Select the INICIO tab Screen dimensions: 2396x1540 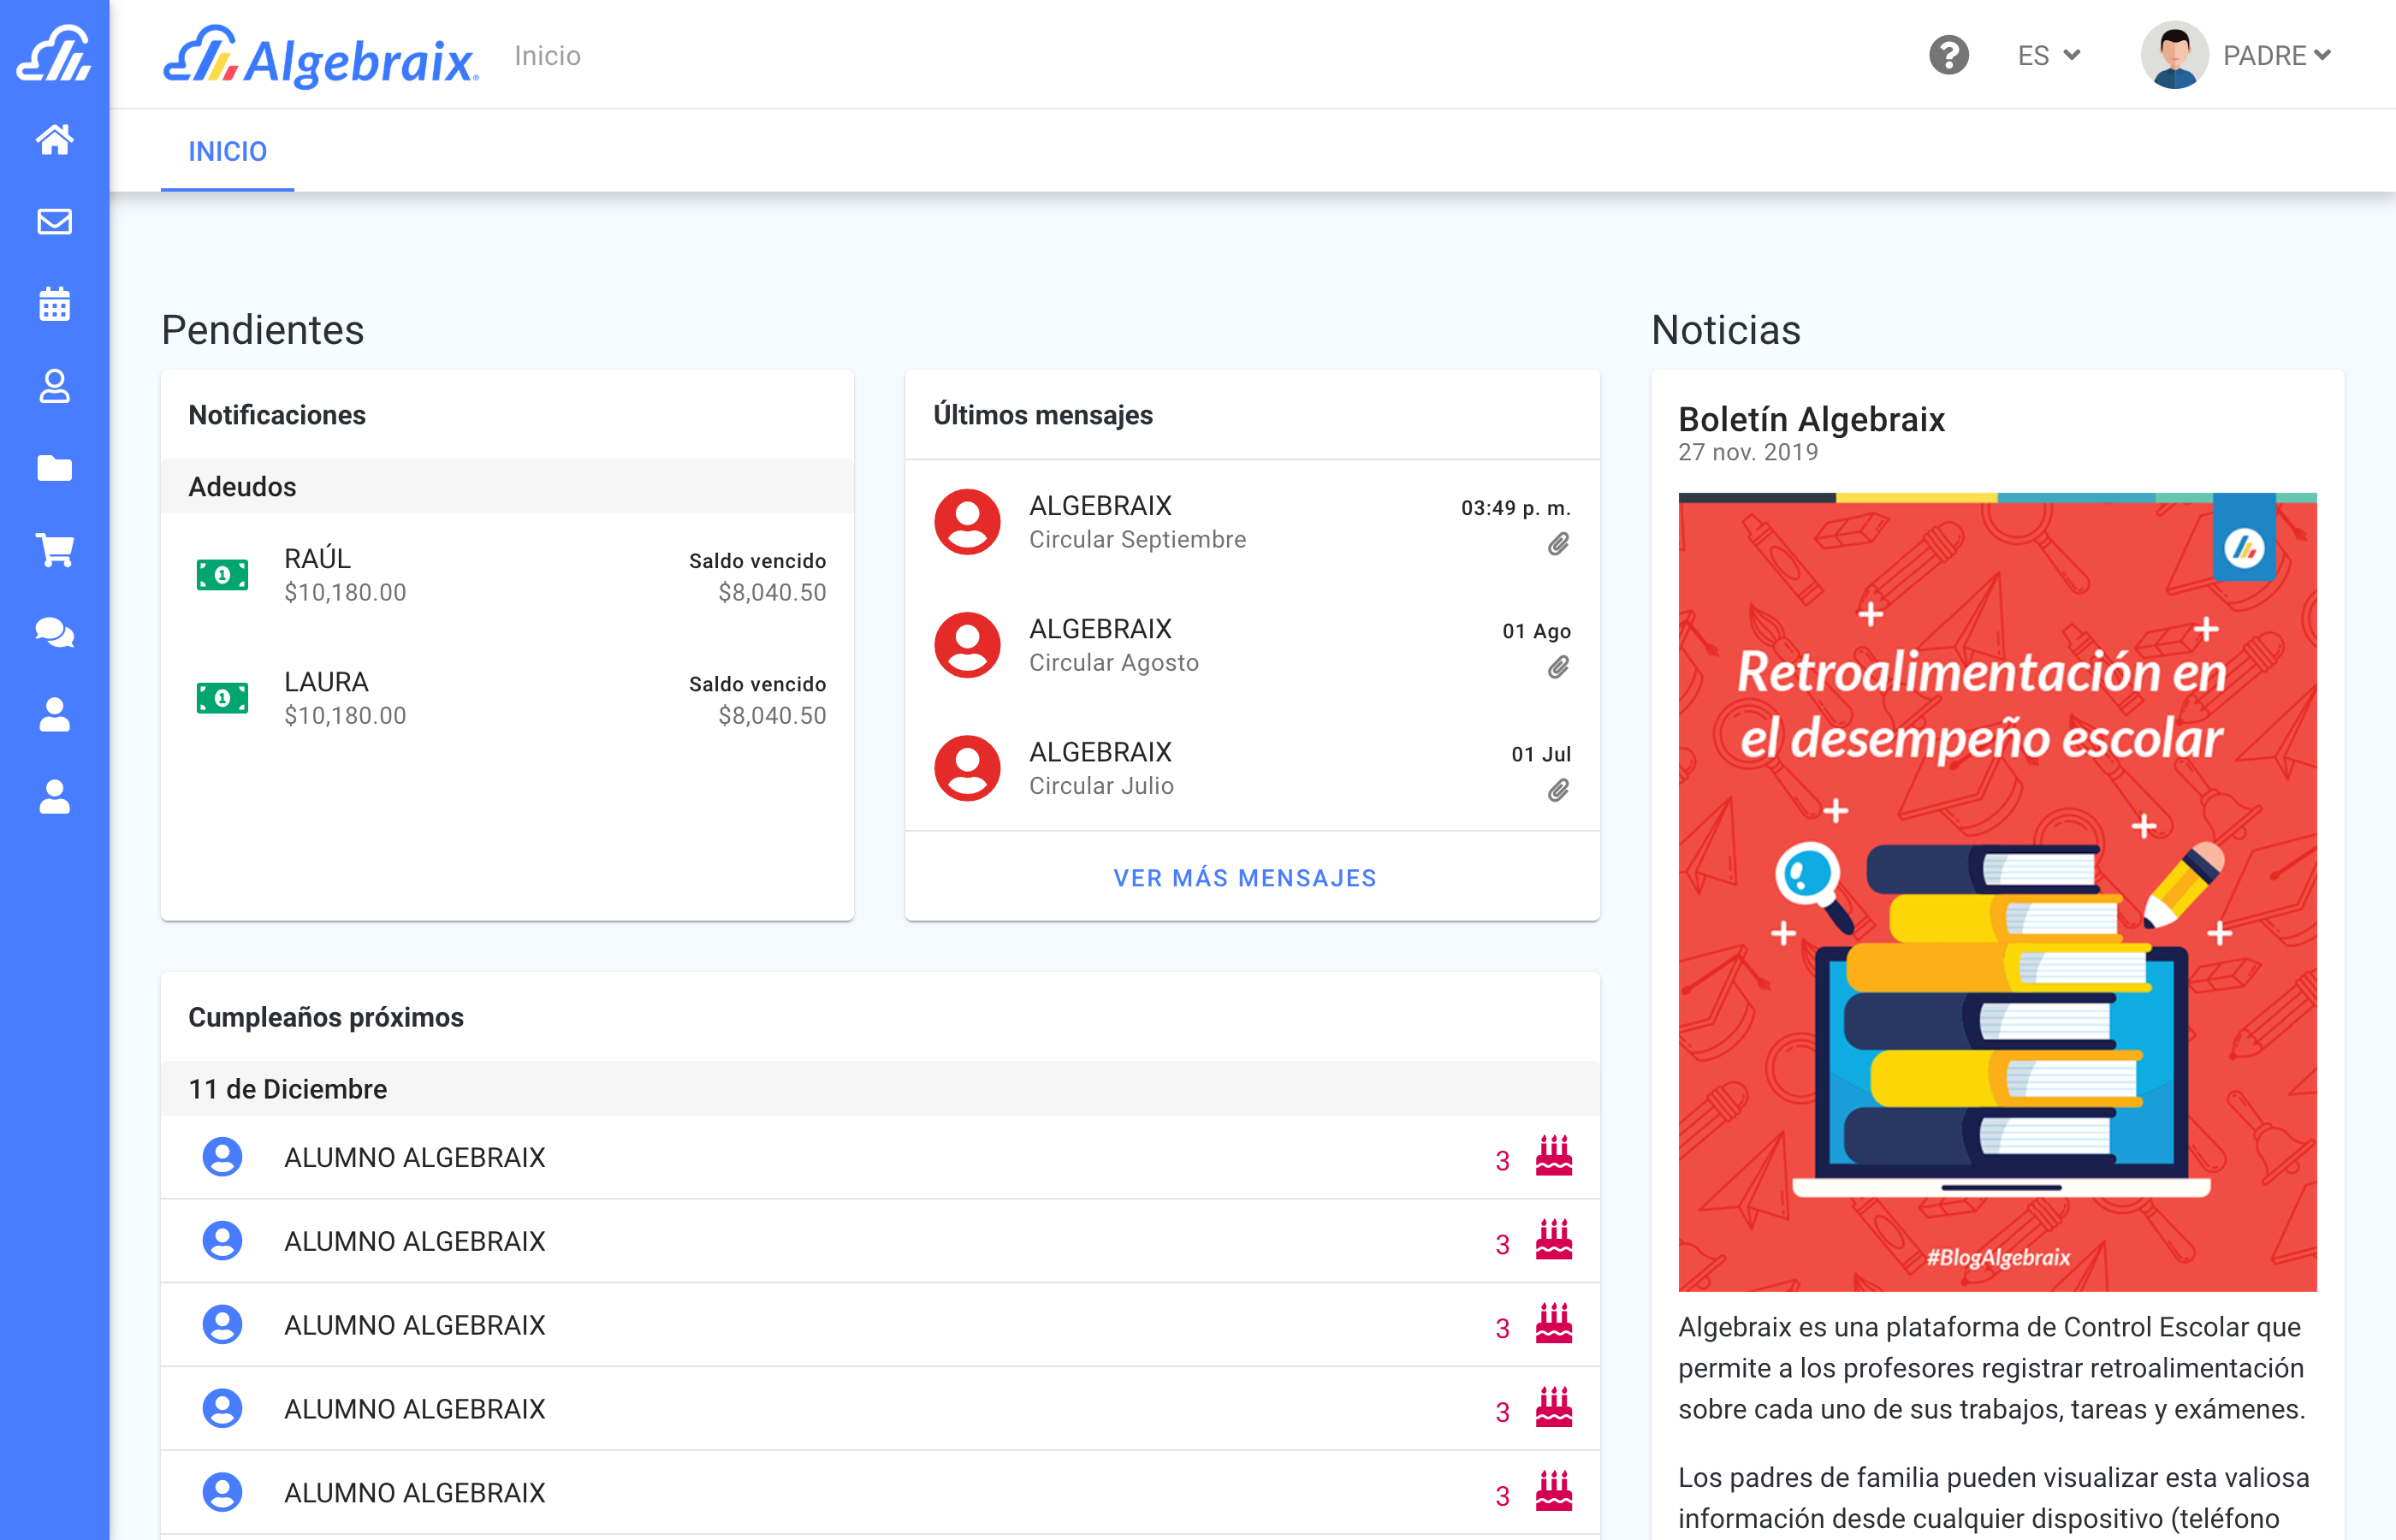[x=227, y=151]
